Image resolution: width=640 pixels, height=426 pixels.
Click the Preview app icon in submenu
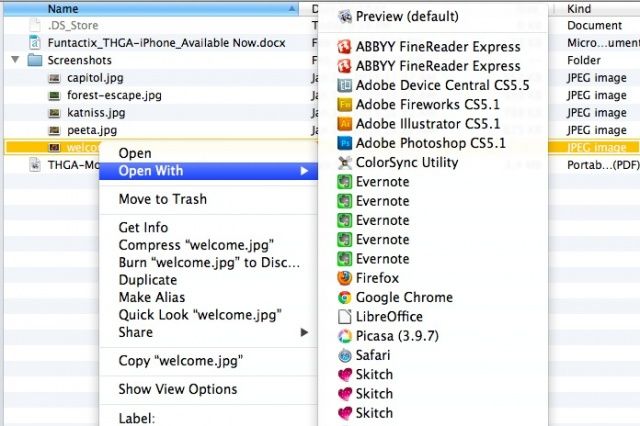click(x=344, y=17)
